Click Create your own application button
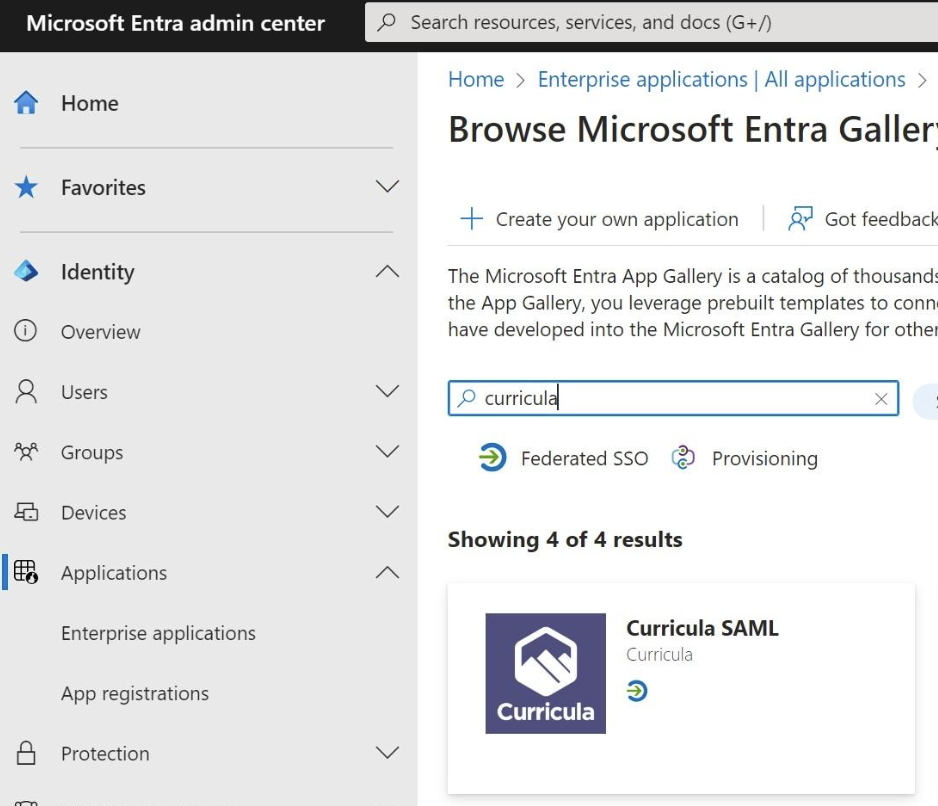Screen dimensions: 938x806 (x=599, y=219)
